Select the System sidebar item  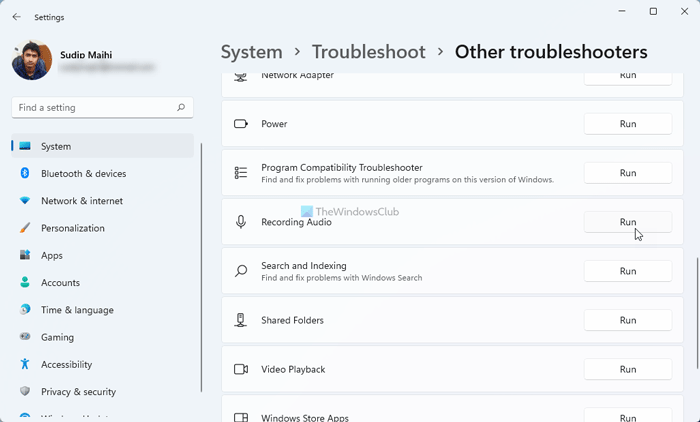(56, 146)
